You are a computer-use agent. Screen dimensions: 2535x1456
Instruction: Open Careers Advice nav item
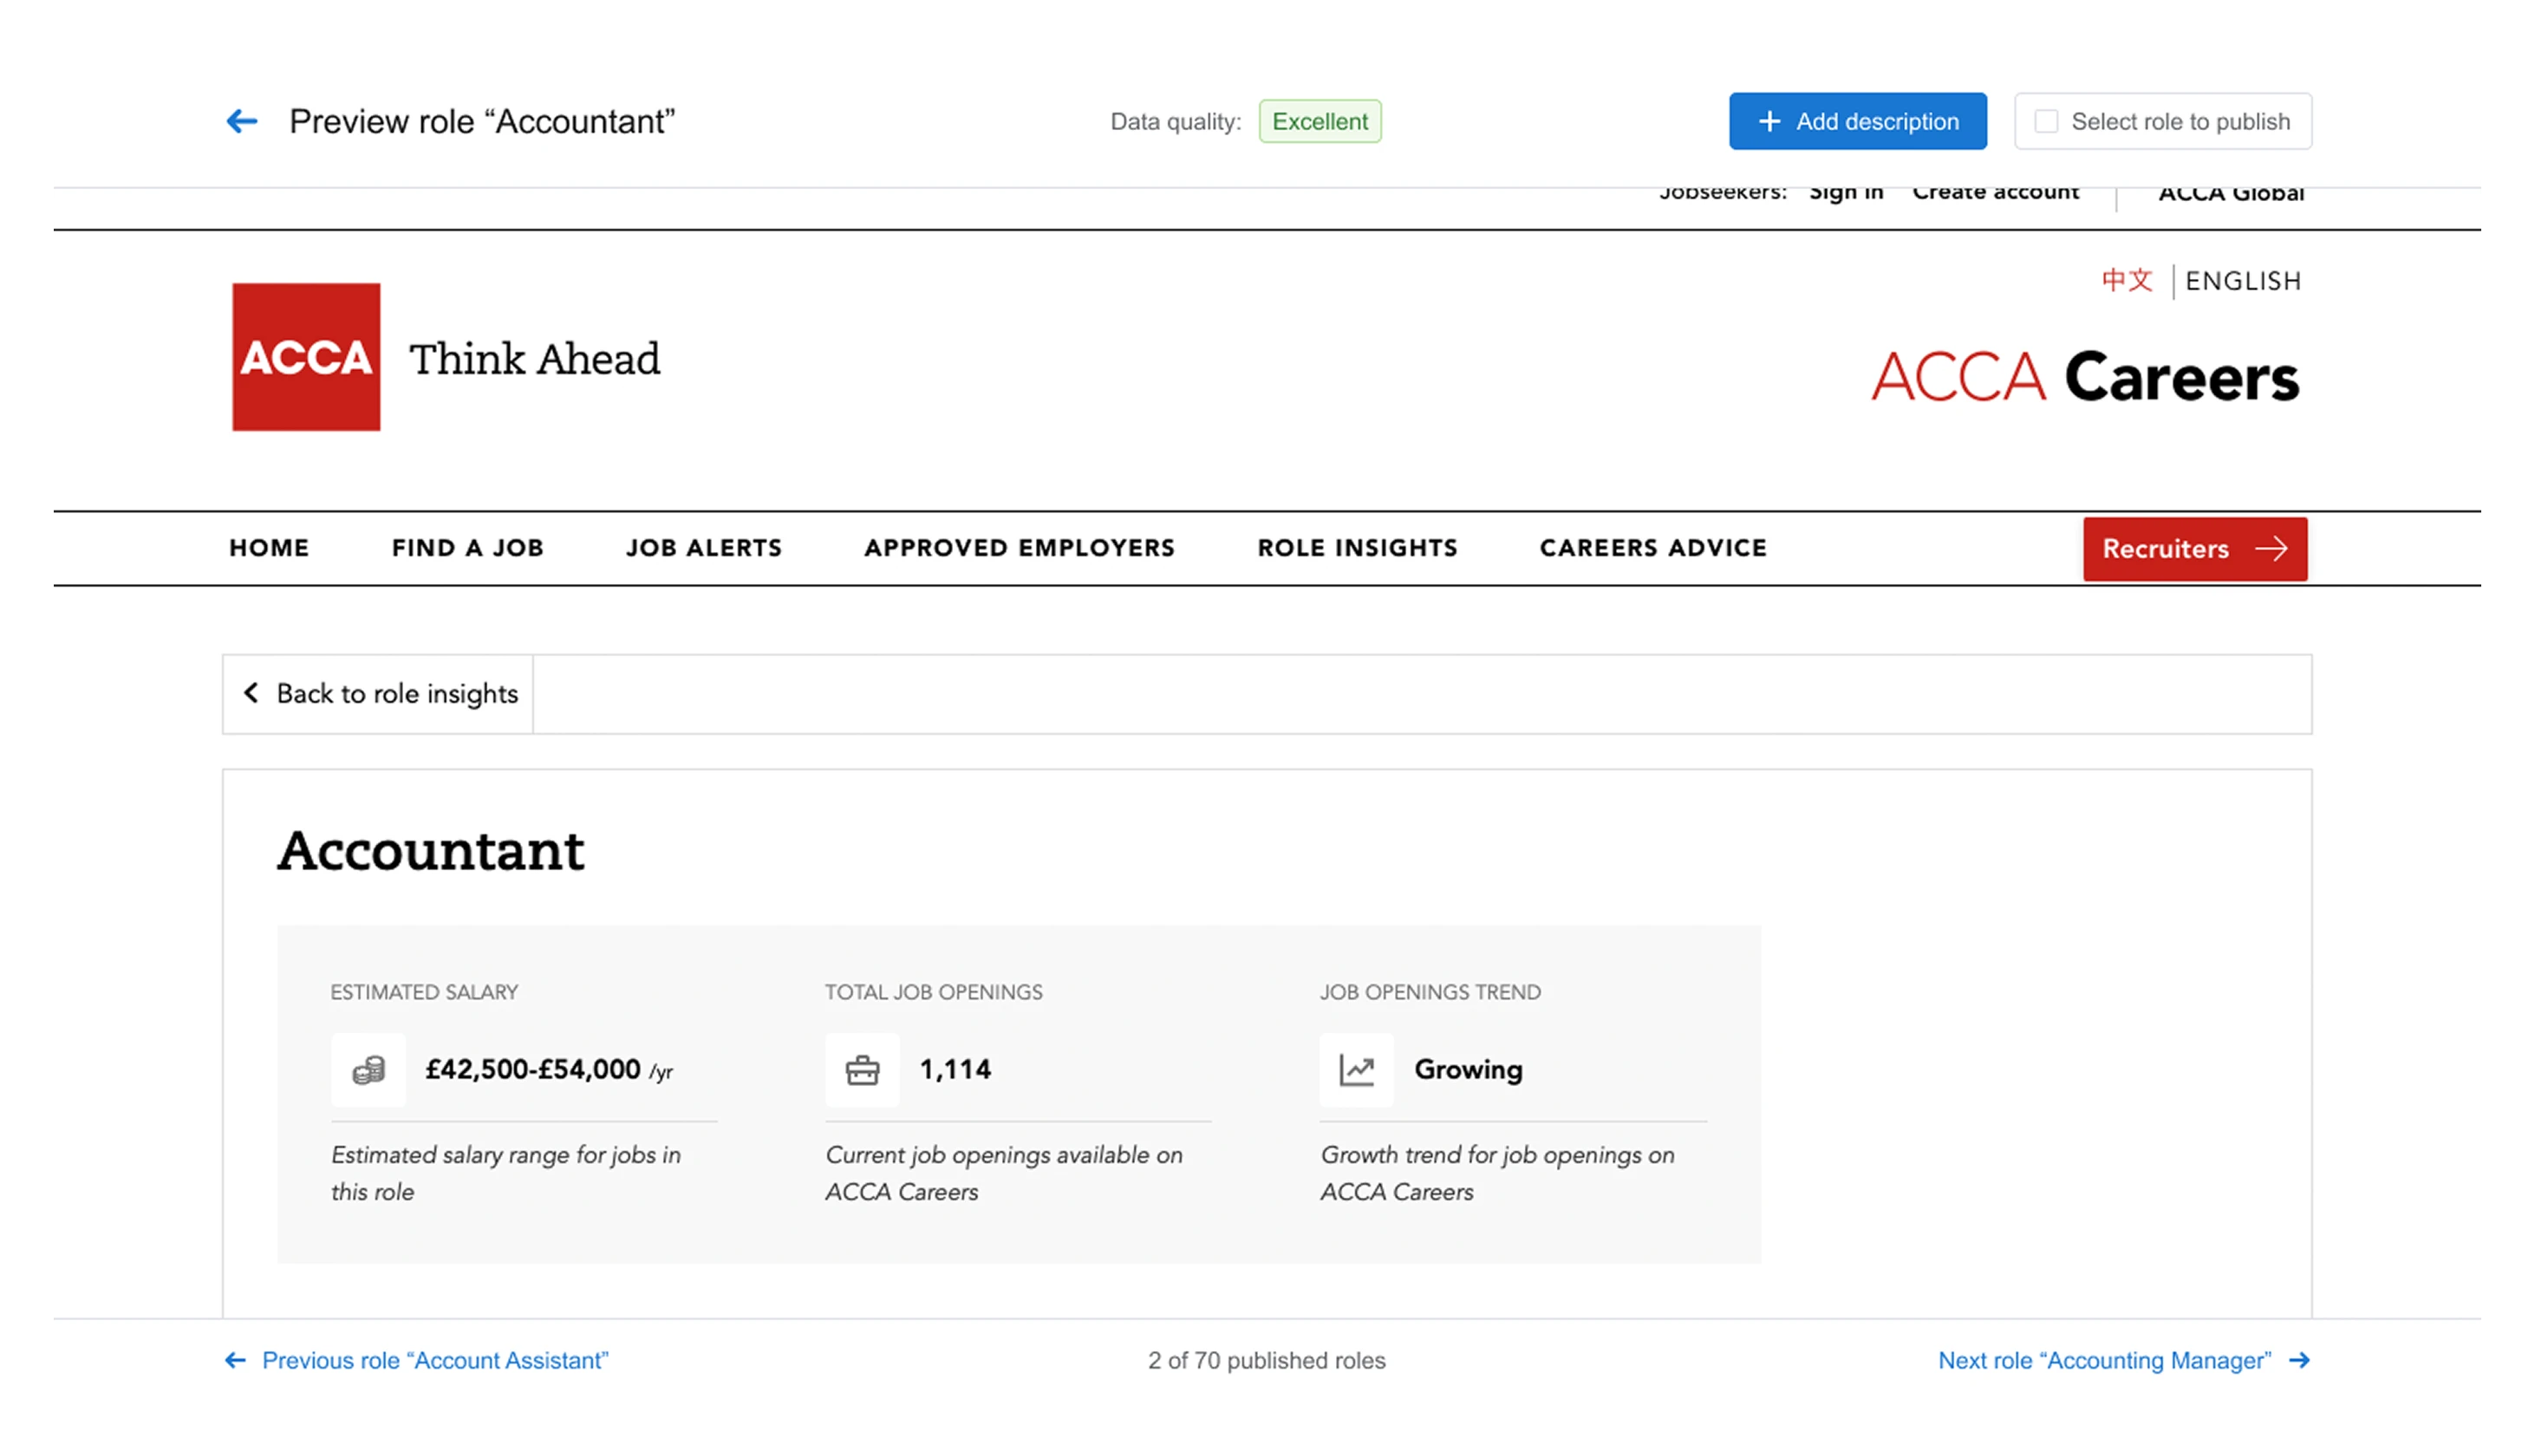point(1653,548)
